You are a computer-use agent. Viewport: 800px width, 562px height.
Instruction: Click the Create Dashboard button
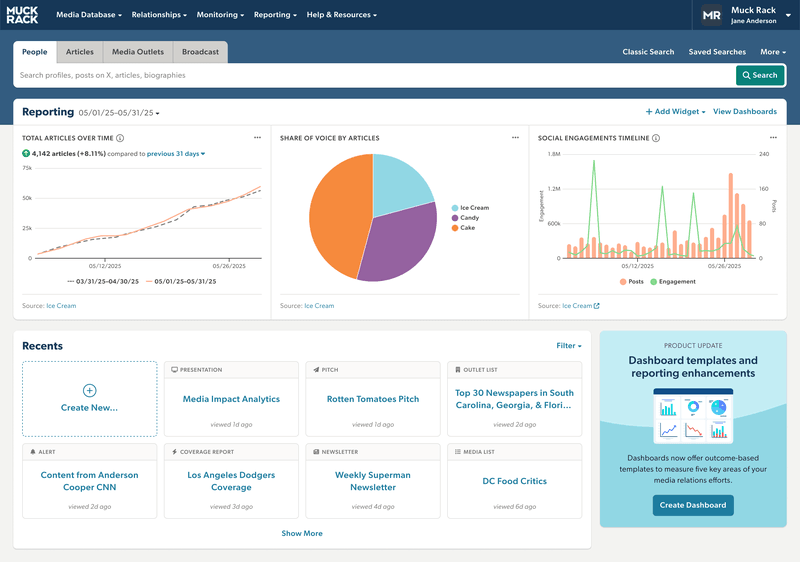(x=693, y=505)
